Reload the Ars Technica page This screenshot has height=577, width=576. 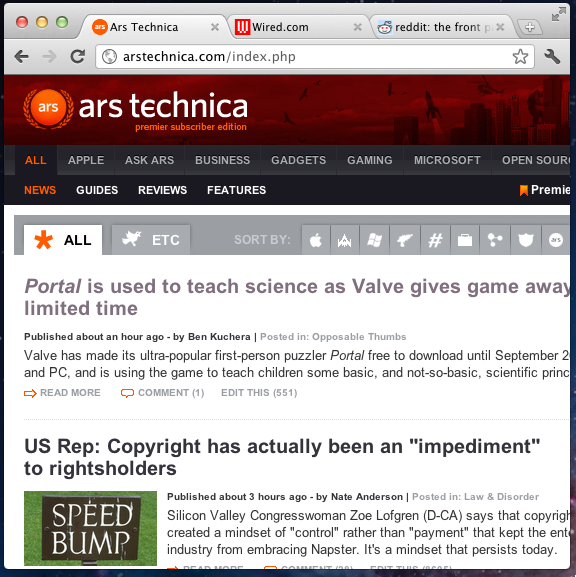[78, 56]
